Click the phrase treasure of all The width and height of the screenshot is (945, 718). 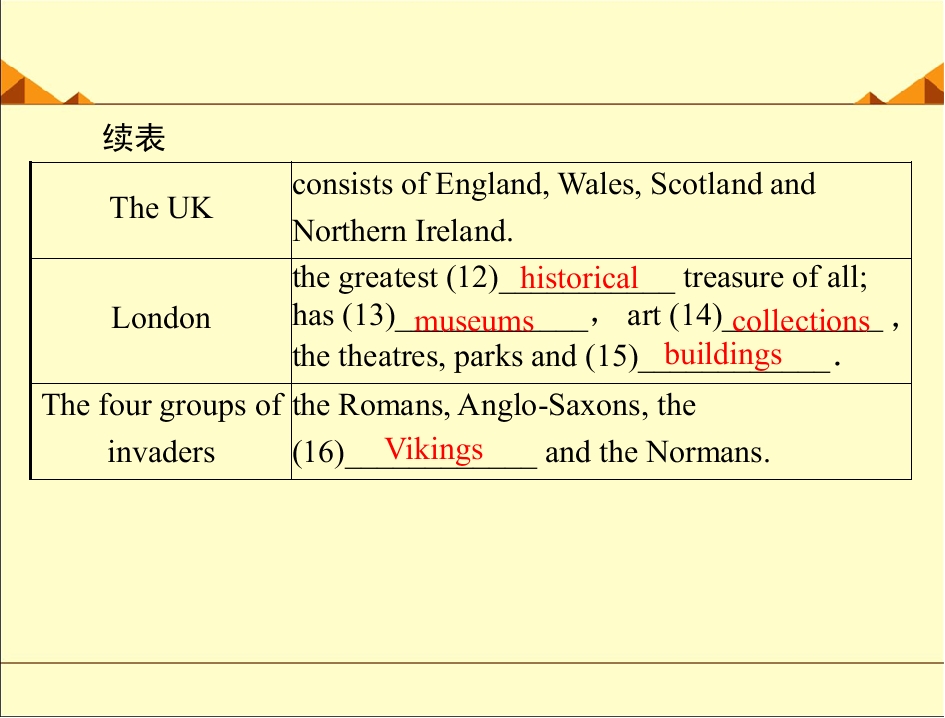(774, 278)
